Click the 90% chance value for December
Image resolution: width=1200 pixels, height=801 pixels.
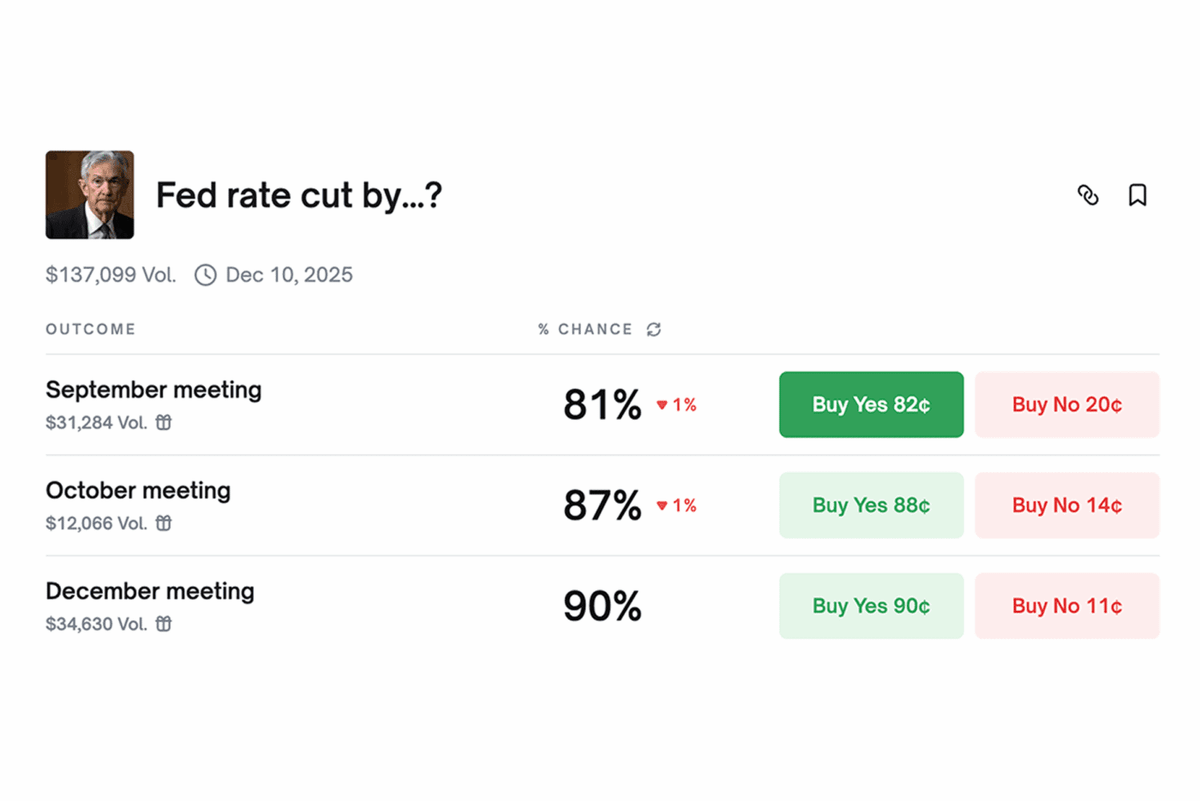click(x=602, y=606)
